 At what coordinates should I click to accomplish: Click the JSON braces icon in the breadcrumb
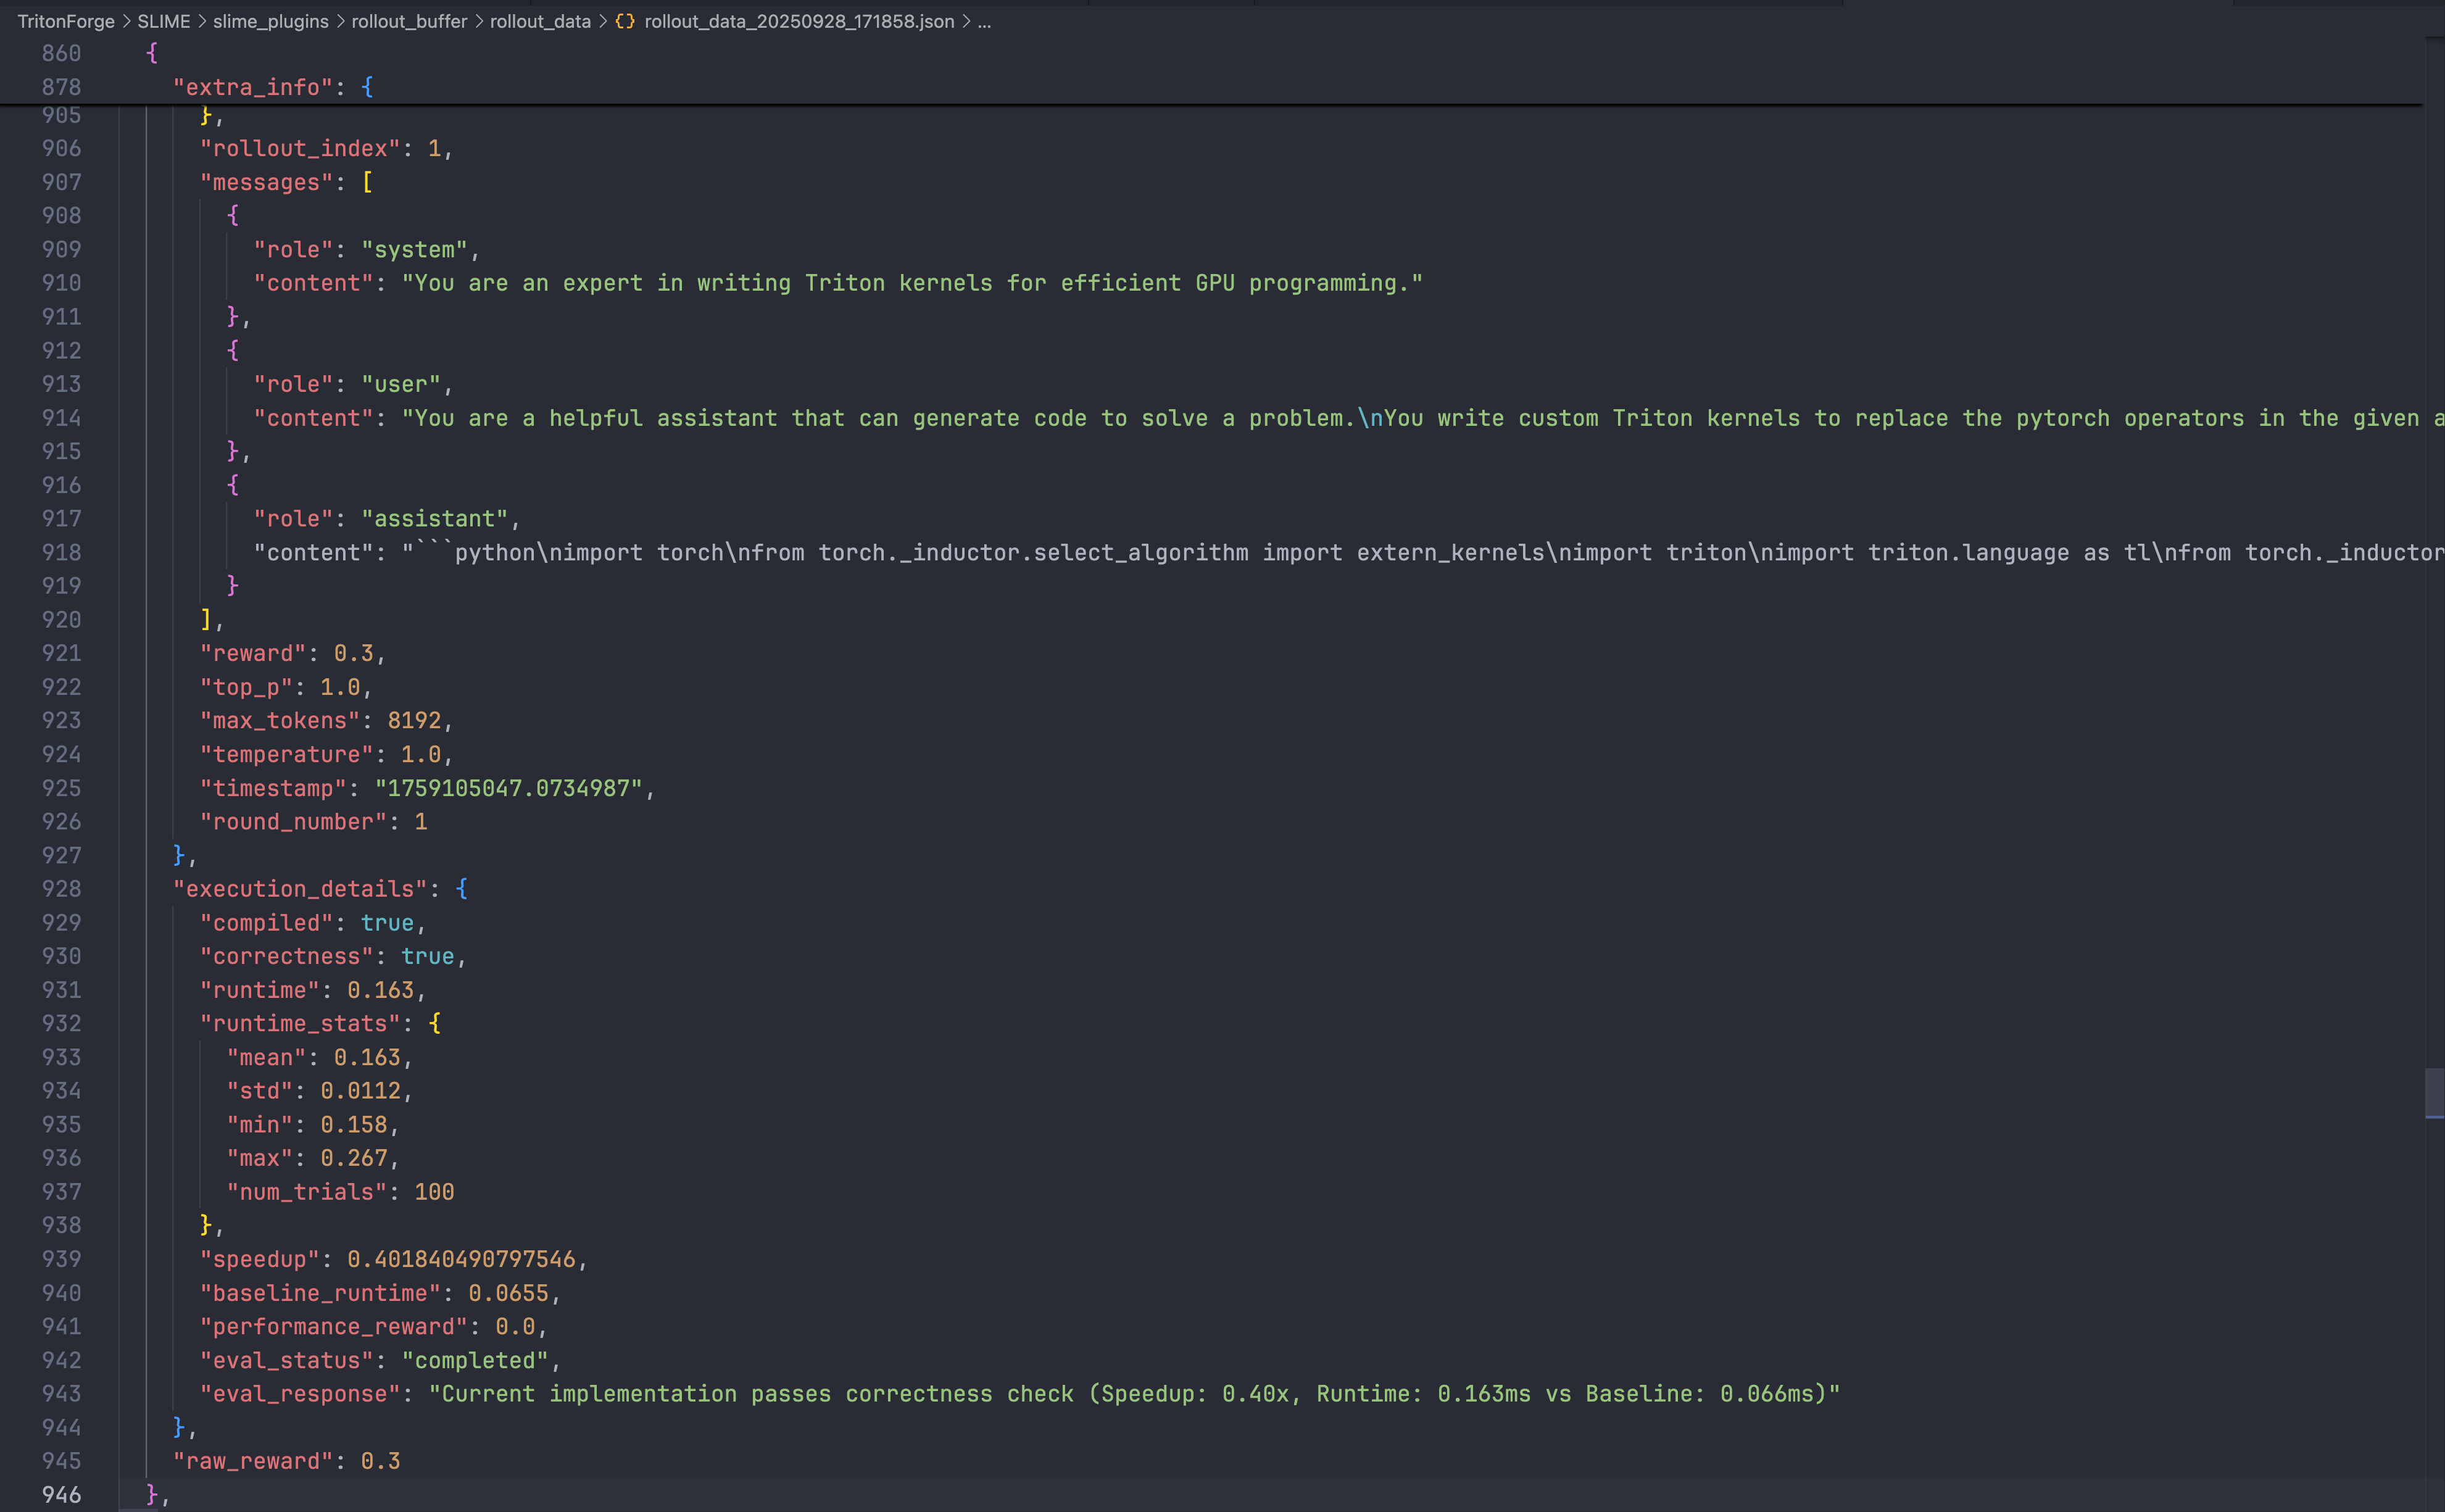(x=625, y=21)
